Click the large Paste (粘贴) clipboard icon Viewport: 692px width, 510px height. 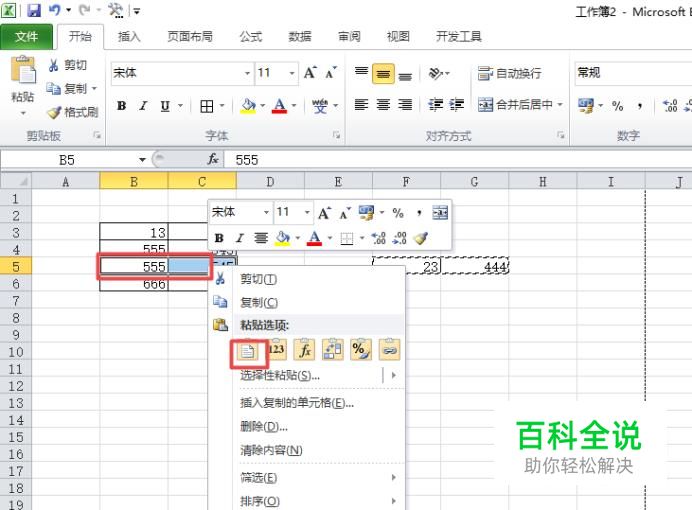23,70
